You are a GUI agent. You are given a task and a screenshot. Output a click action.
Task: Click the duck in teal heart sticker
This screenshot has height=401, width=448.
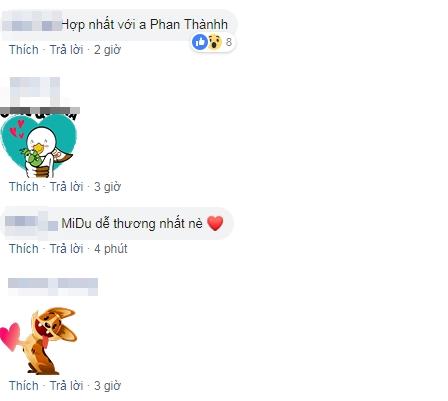(x=39, y=146)
